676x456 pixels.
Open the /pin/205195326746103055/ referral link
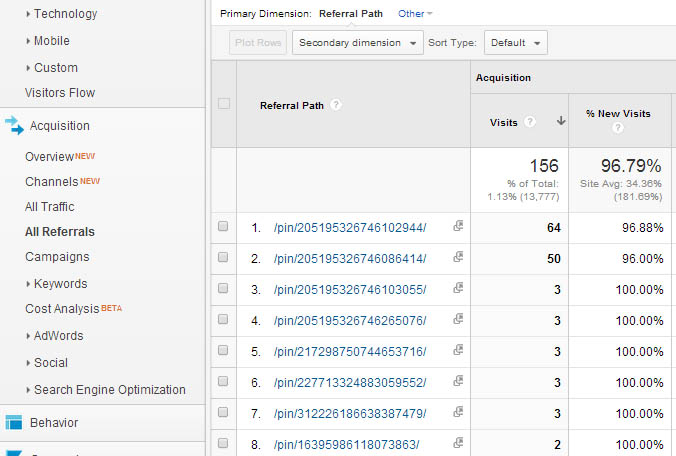349,289
